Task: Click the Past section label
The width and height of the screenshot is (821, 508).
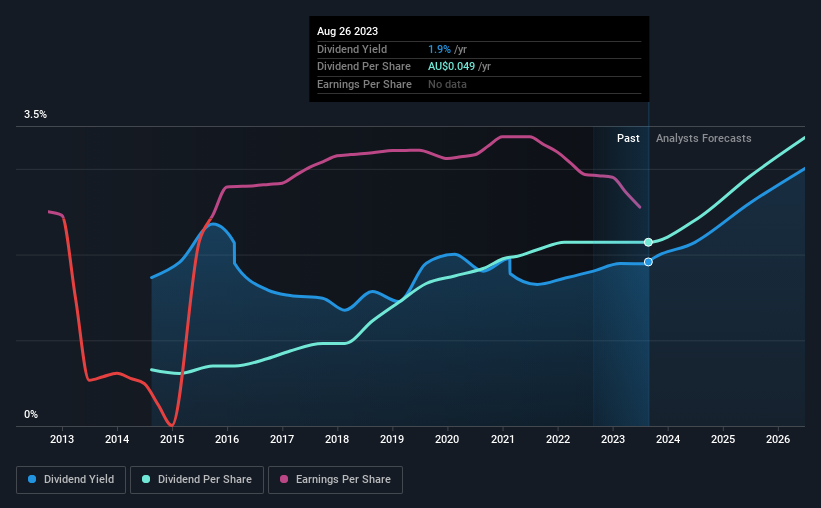Action: coord(628,138)
